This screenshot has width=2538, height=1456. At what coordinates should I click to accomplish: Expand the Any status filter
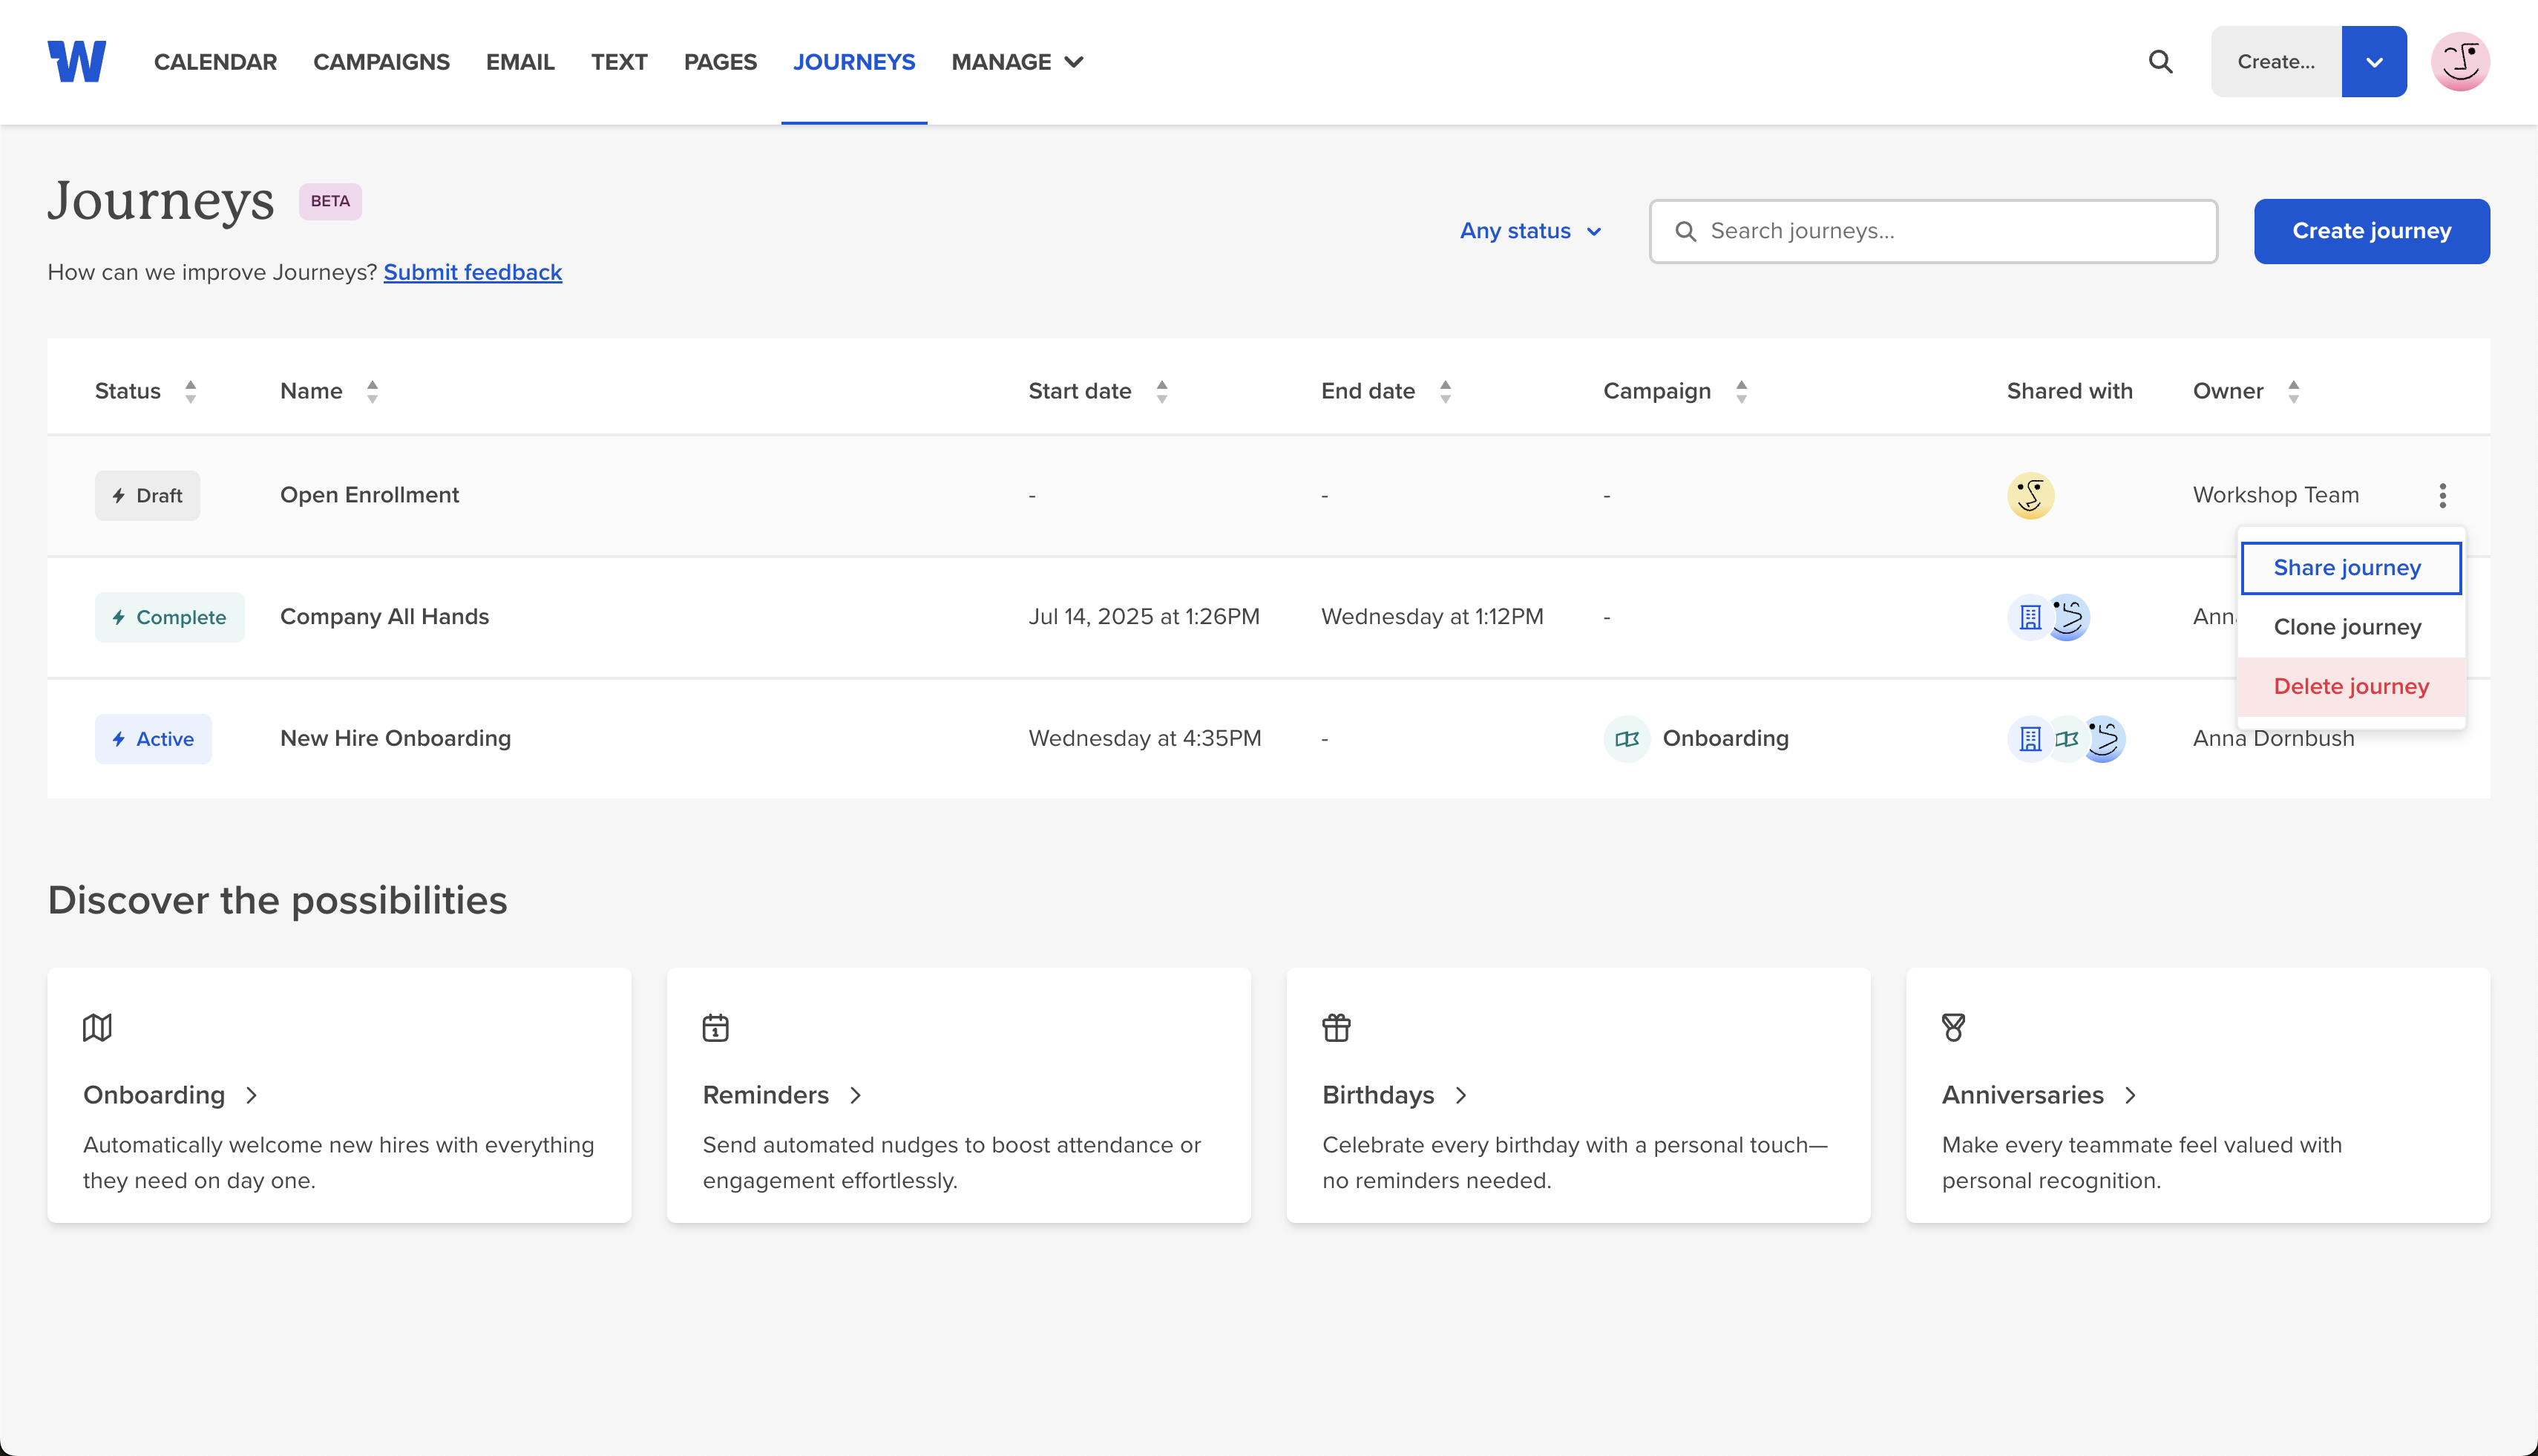coord(1530,231)
